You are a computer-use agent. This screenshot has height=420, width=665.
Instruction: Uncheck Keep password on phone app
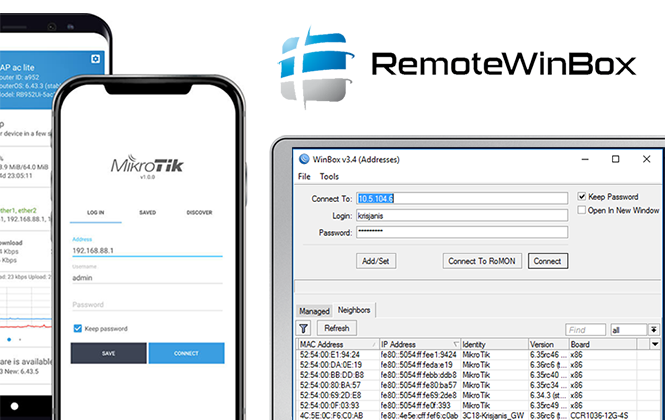pos(78,328)
